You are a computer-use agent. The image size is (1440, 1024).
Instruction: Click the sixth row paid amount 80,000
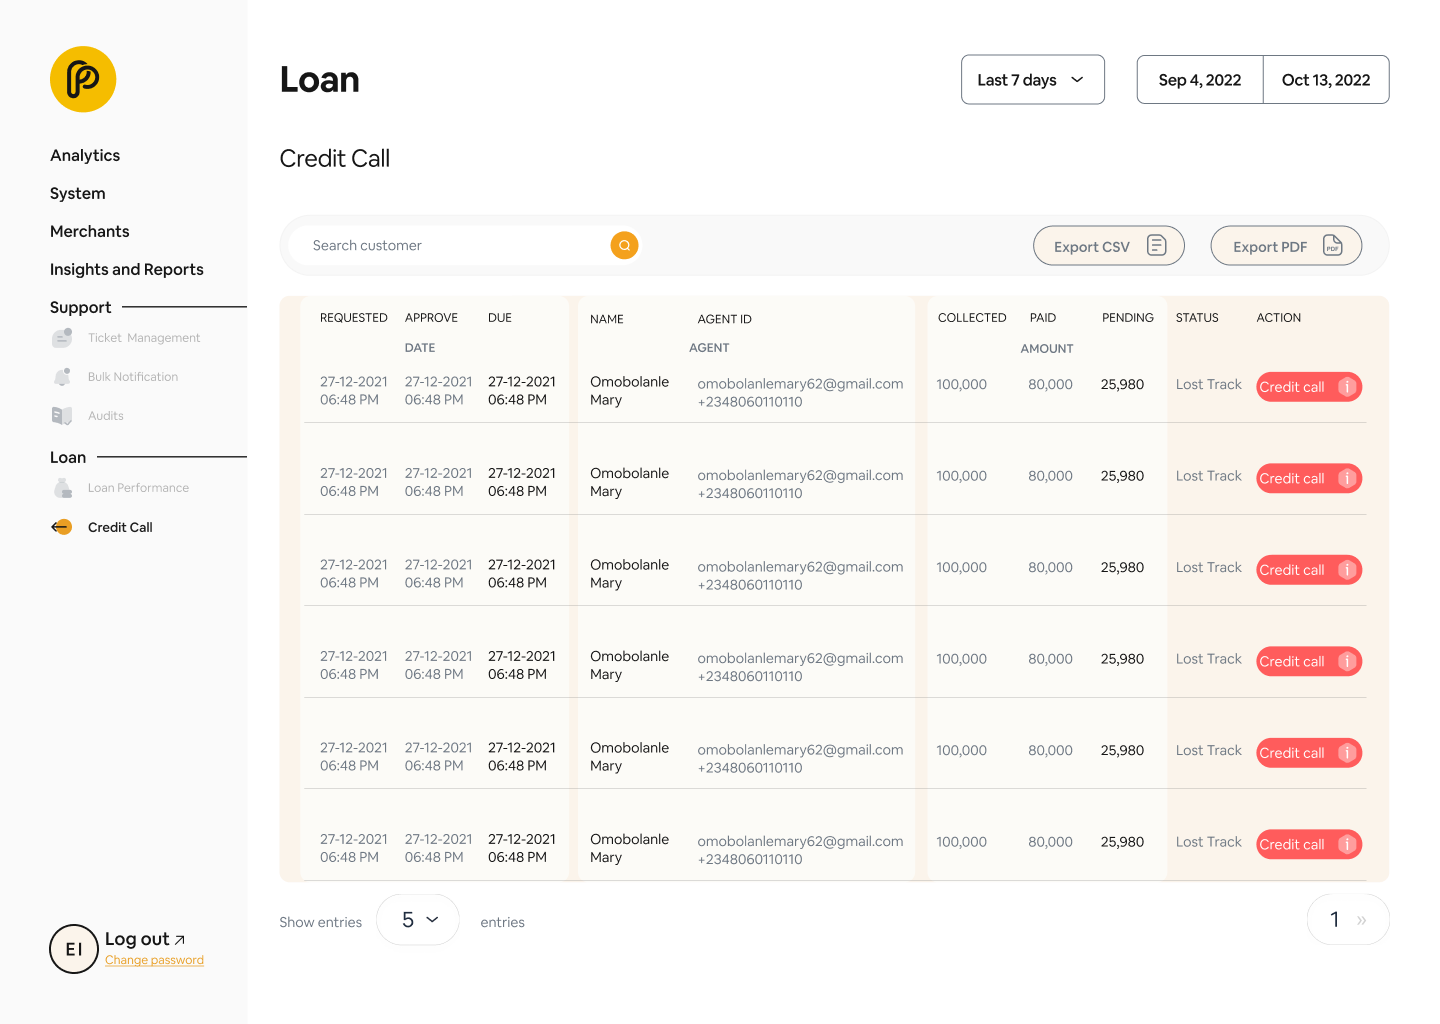(x=1050, y=842)
